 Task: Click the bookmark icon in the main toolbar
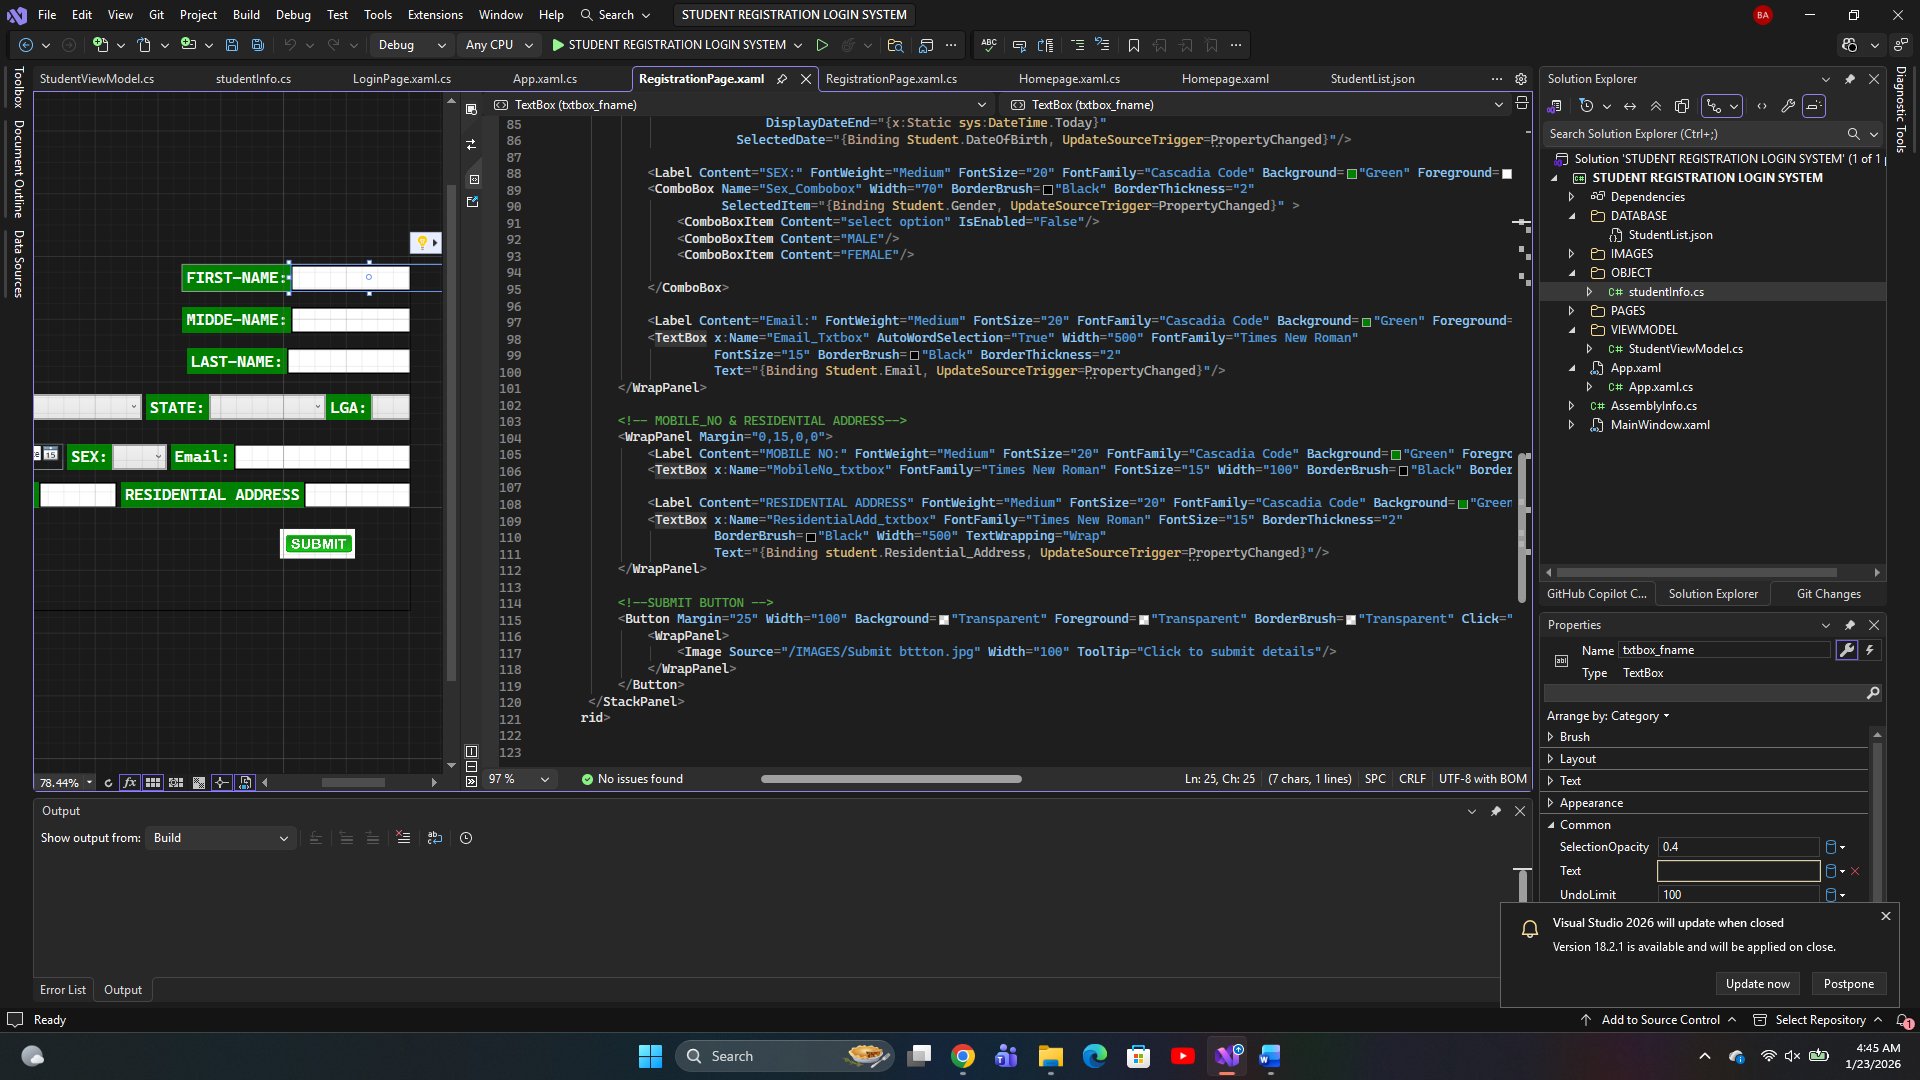(1133, 45)
